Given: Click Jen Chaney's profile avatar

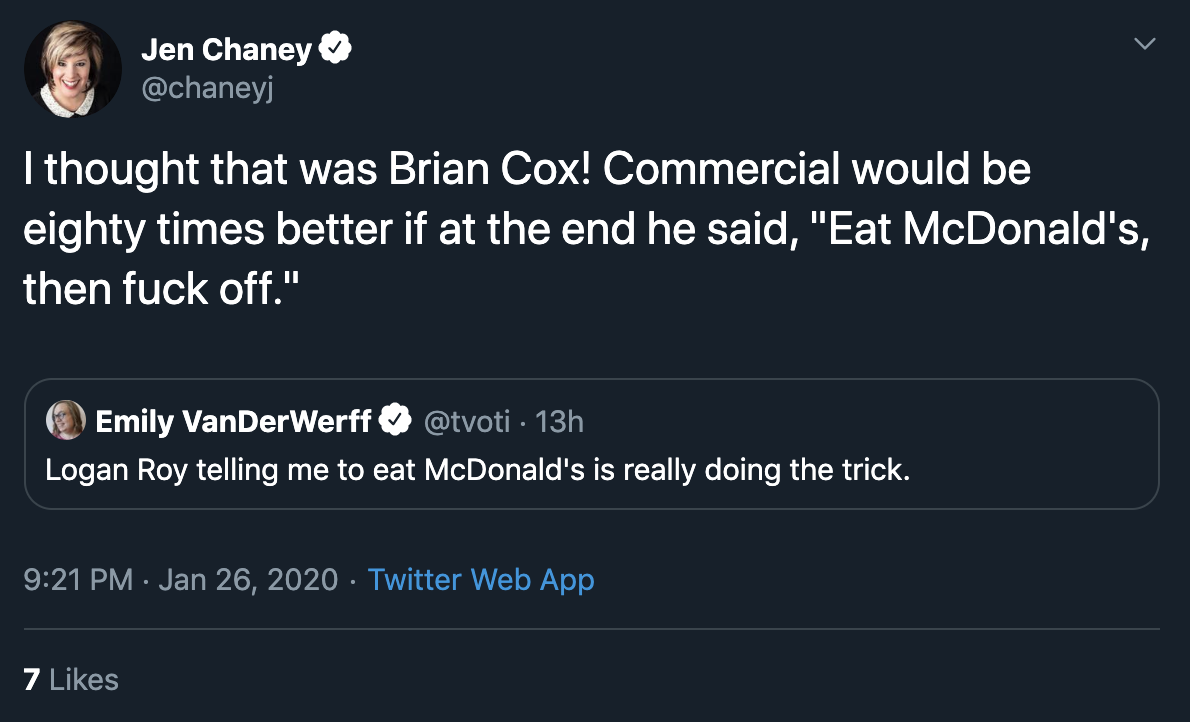Looking at the screenshot, I should click(73, 69).
